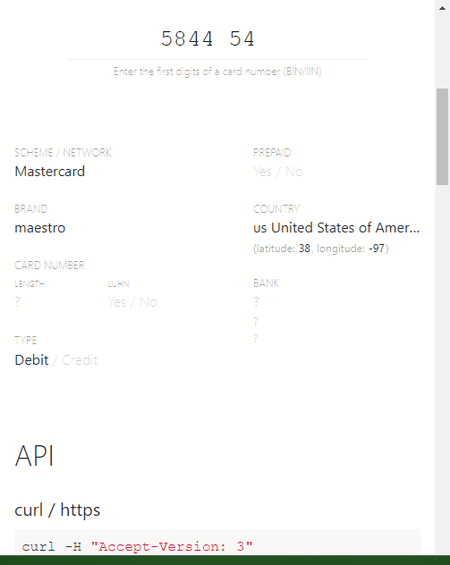450x565 pixels.
Task: Click the Debit type label
Action: point(32,360)
